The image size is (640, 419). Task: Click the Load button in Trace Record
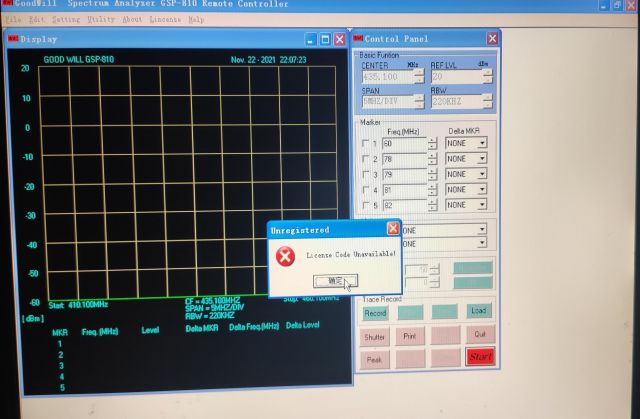tap(478, 311)
